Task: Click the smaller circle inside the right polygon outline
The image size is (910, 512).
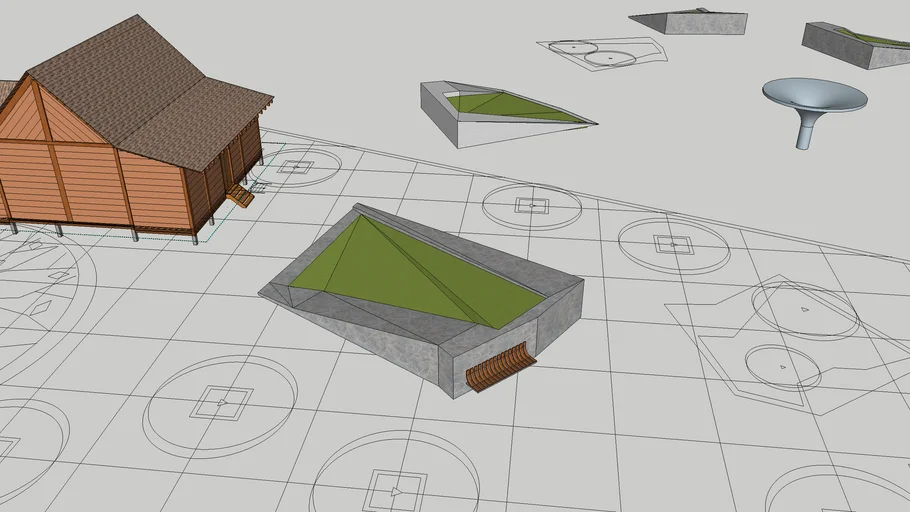Action: click(x=782, y=365)
